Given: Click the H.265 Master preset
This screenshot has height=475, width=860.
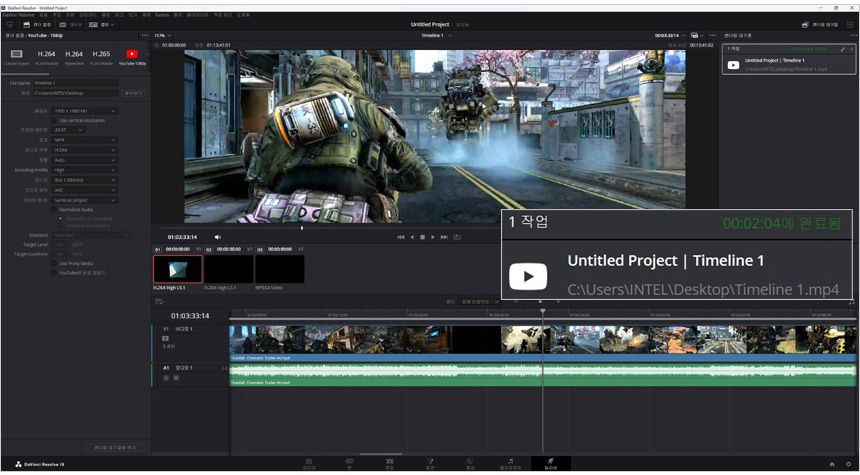Looking at the screenshot, I should [101, 56].
